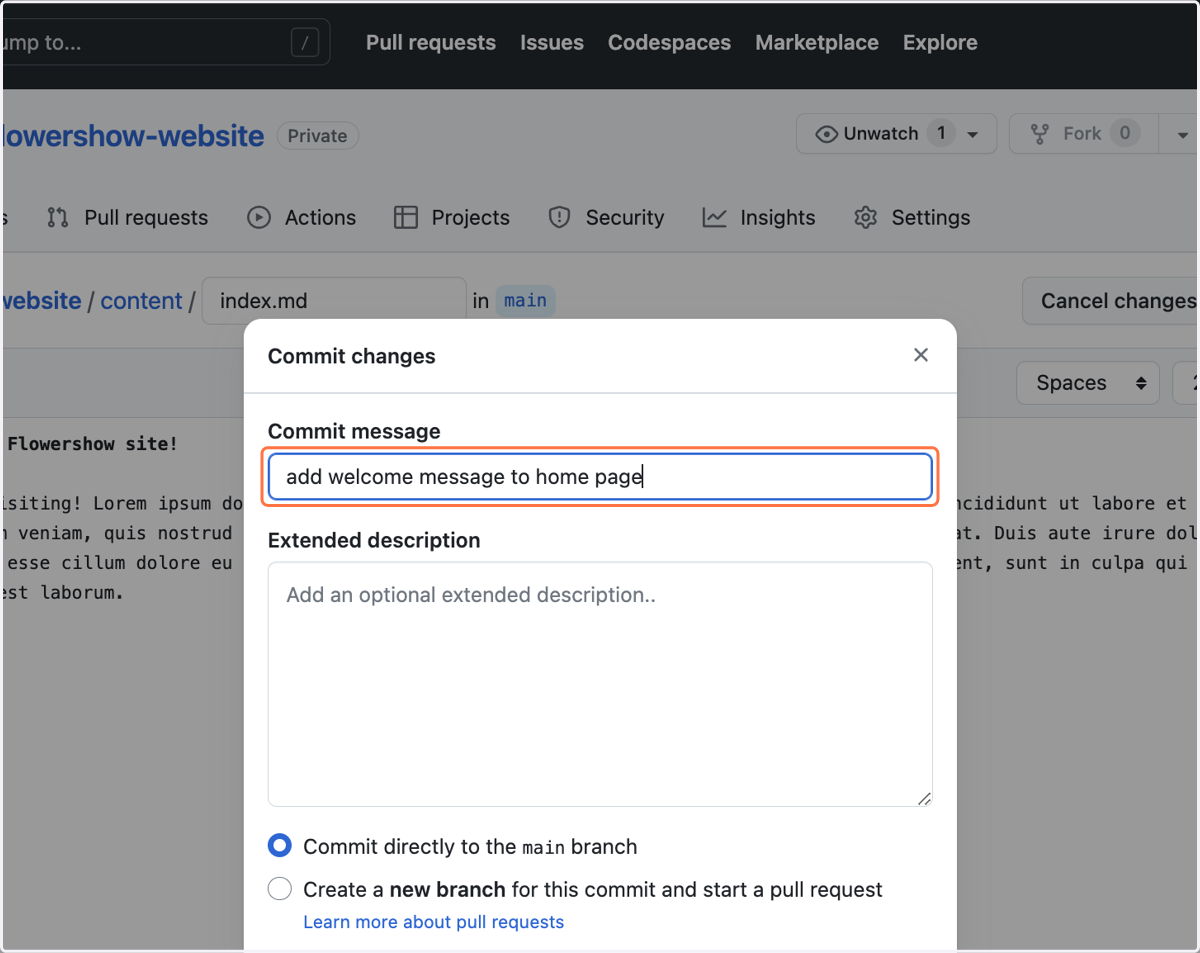This screenshot has width=1200, height=953.
Task: Click the Actions play icon
Action: point(259,218)
